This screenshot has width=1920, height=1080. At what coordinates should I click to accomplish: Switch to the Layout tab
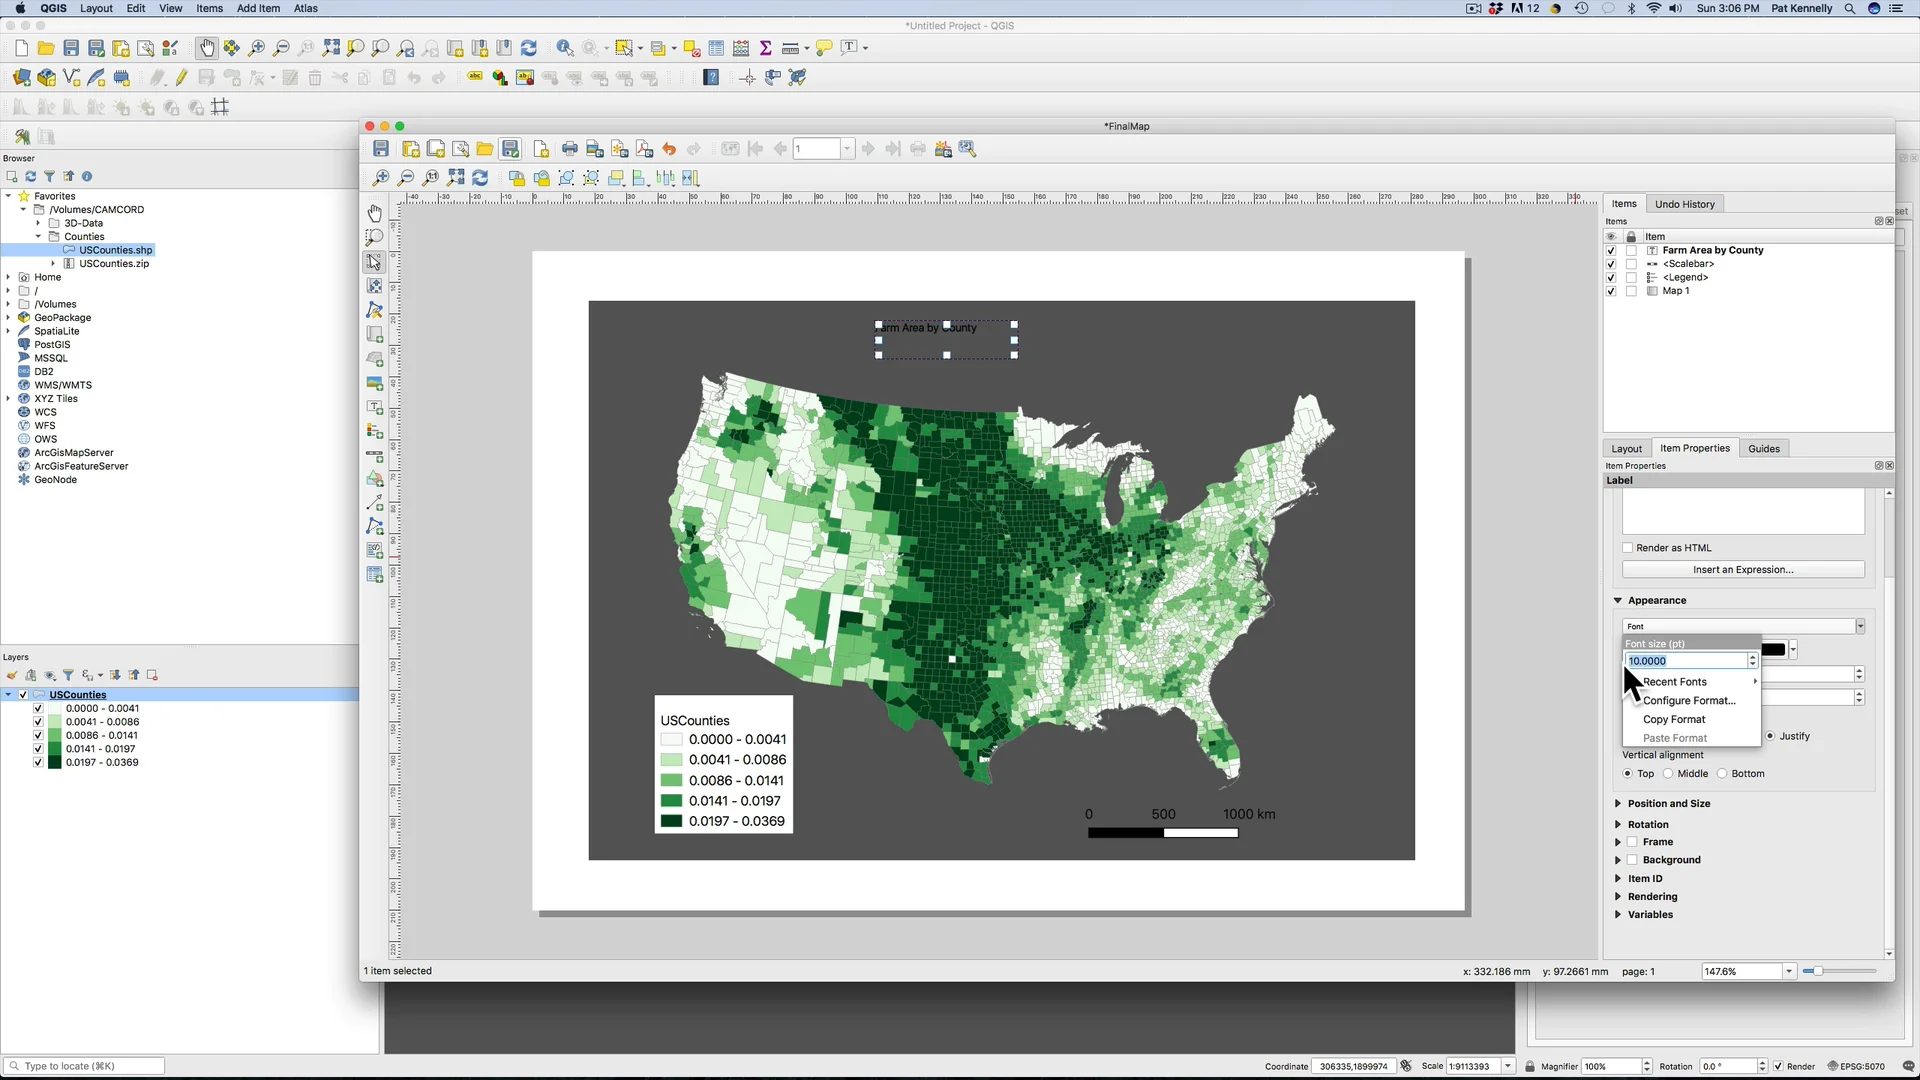[1626, 449]
